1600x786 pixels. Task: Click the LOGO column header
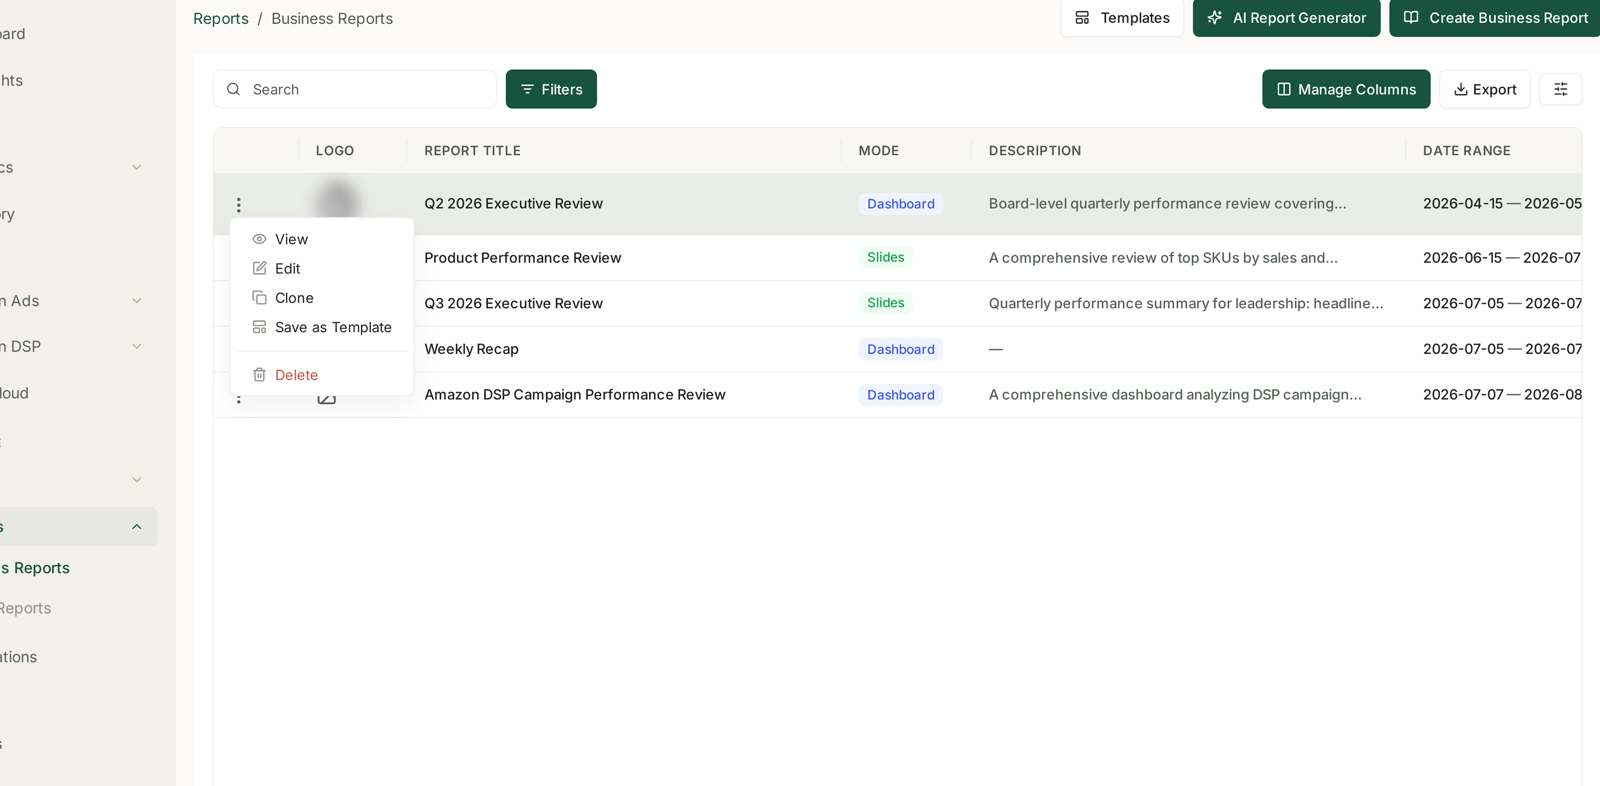[335, 151]
